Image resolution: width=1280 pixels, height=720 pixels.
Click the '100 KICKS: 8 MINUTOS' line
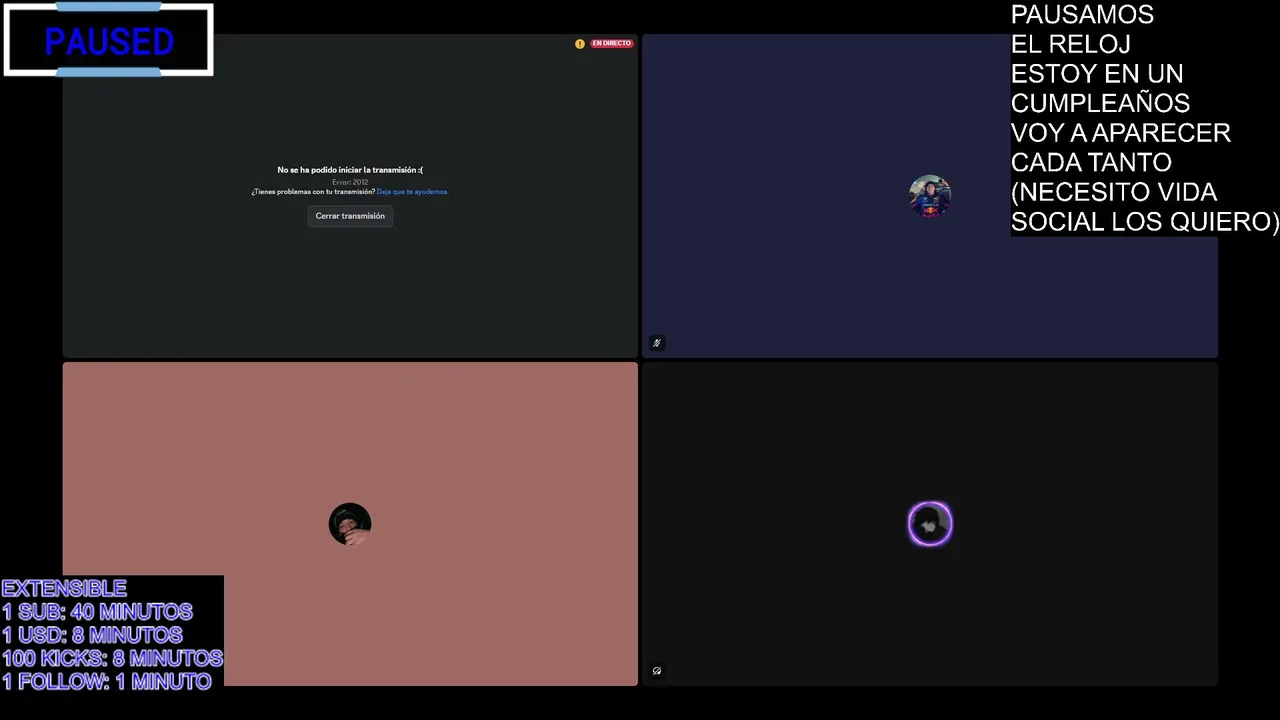pos(112,658)
